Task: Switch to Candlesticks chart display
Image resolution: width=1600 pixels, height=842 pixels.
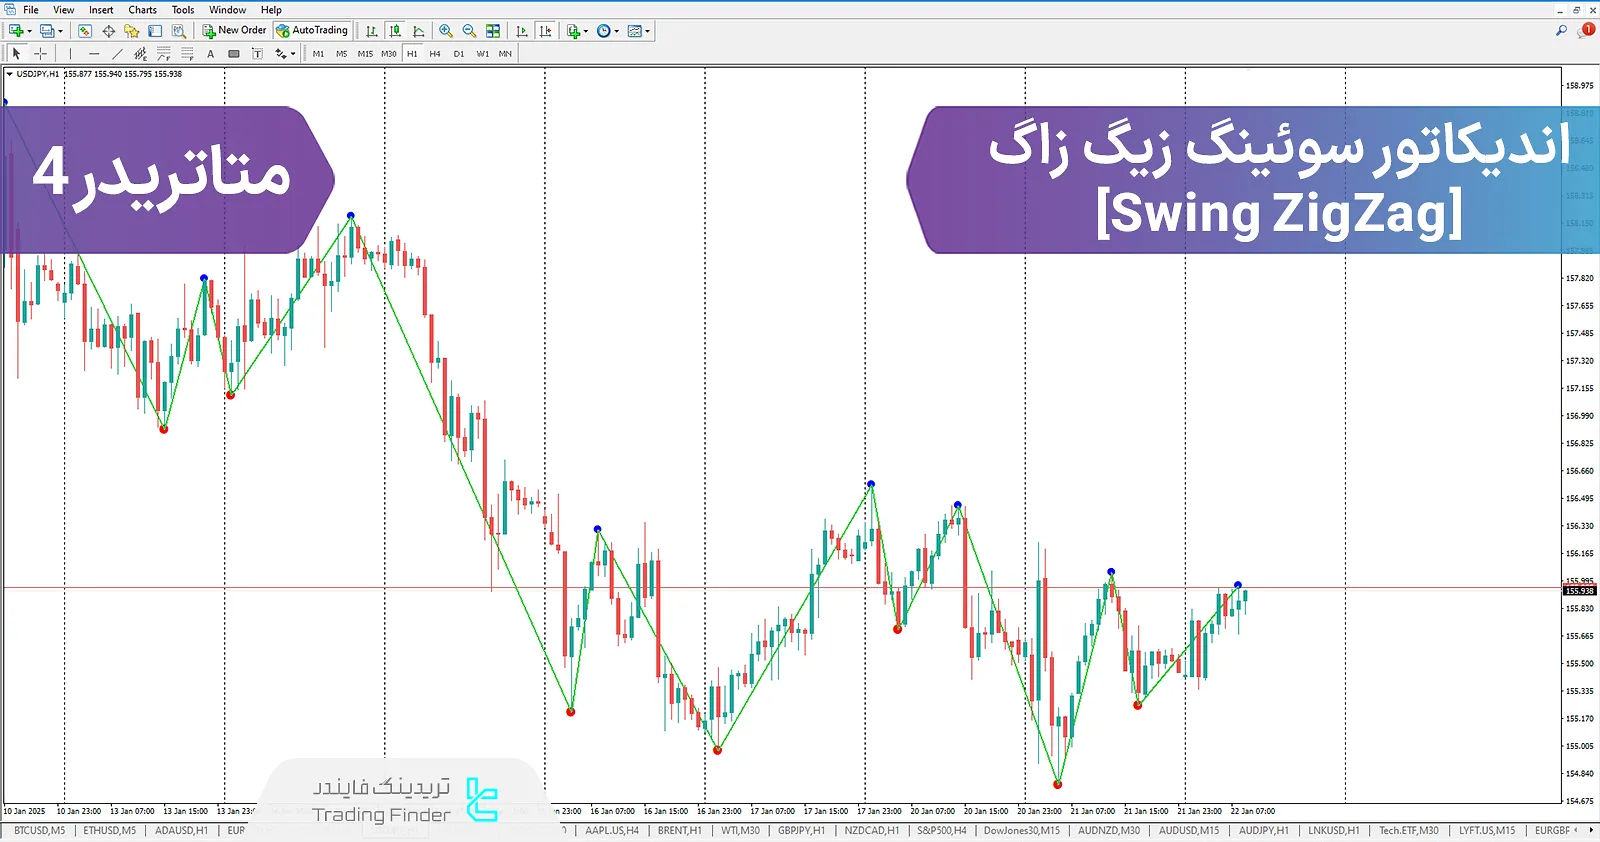Action: click(395, 31)
